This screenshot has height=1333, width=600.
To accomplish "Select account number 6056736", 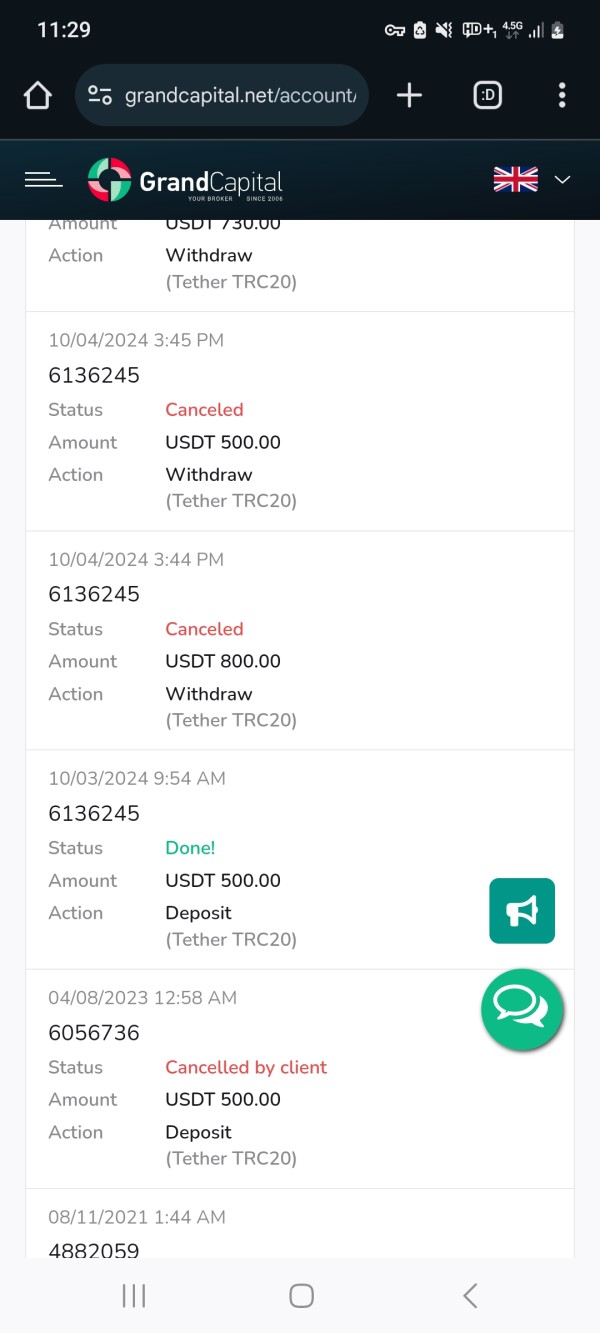I will 94,1032.
